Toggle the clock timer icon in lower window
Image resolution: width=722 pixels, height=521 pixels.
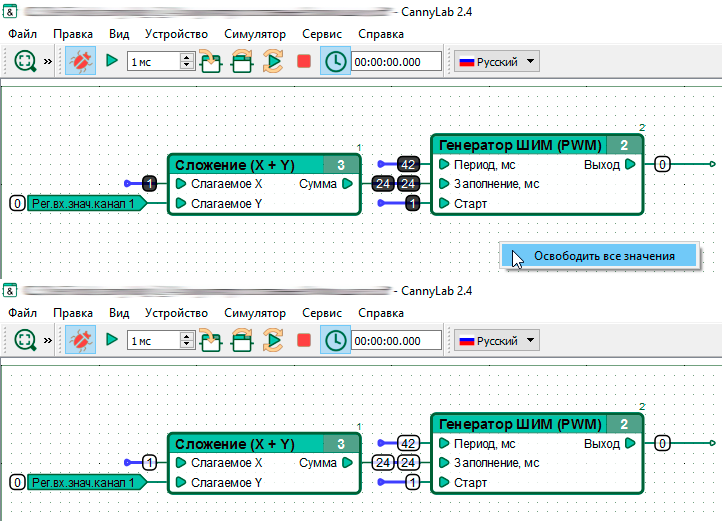point(335,340)
